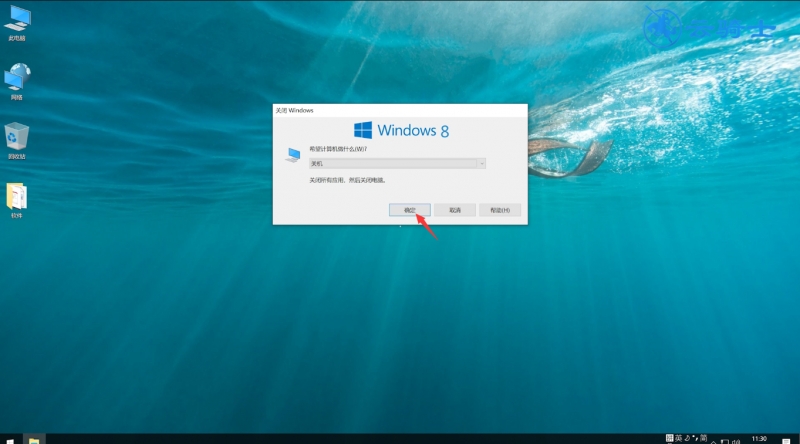Click the 帮助(H) help button
This screenshot has height=444, width=800.
click(x=499, y=210)
